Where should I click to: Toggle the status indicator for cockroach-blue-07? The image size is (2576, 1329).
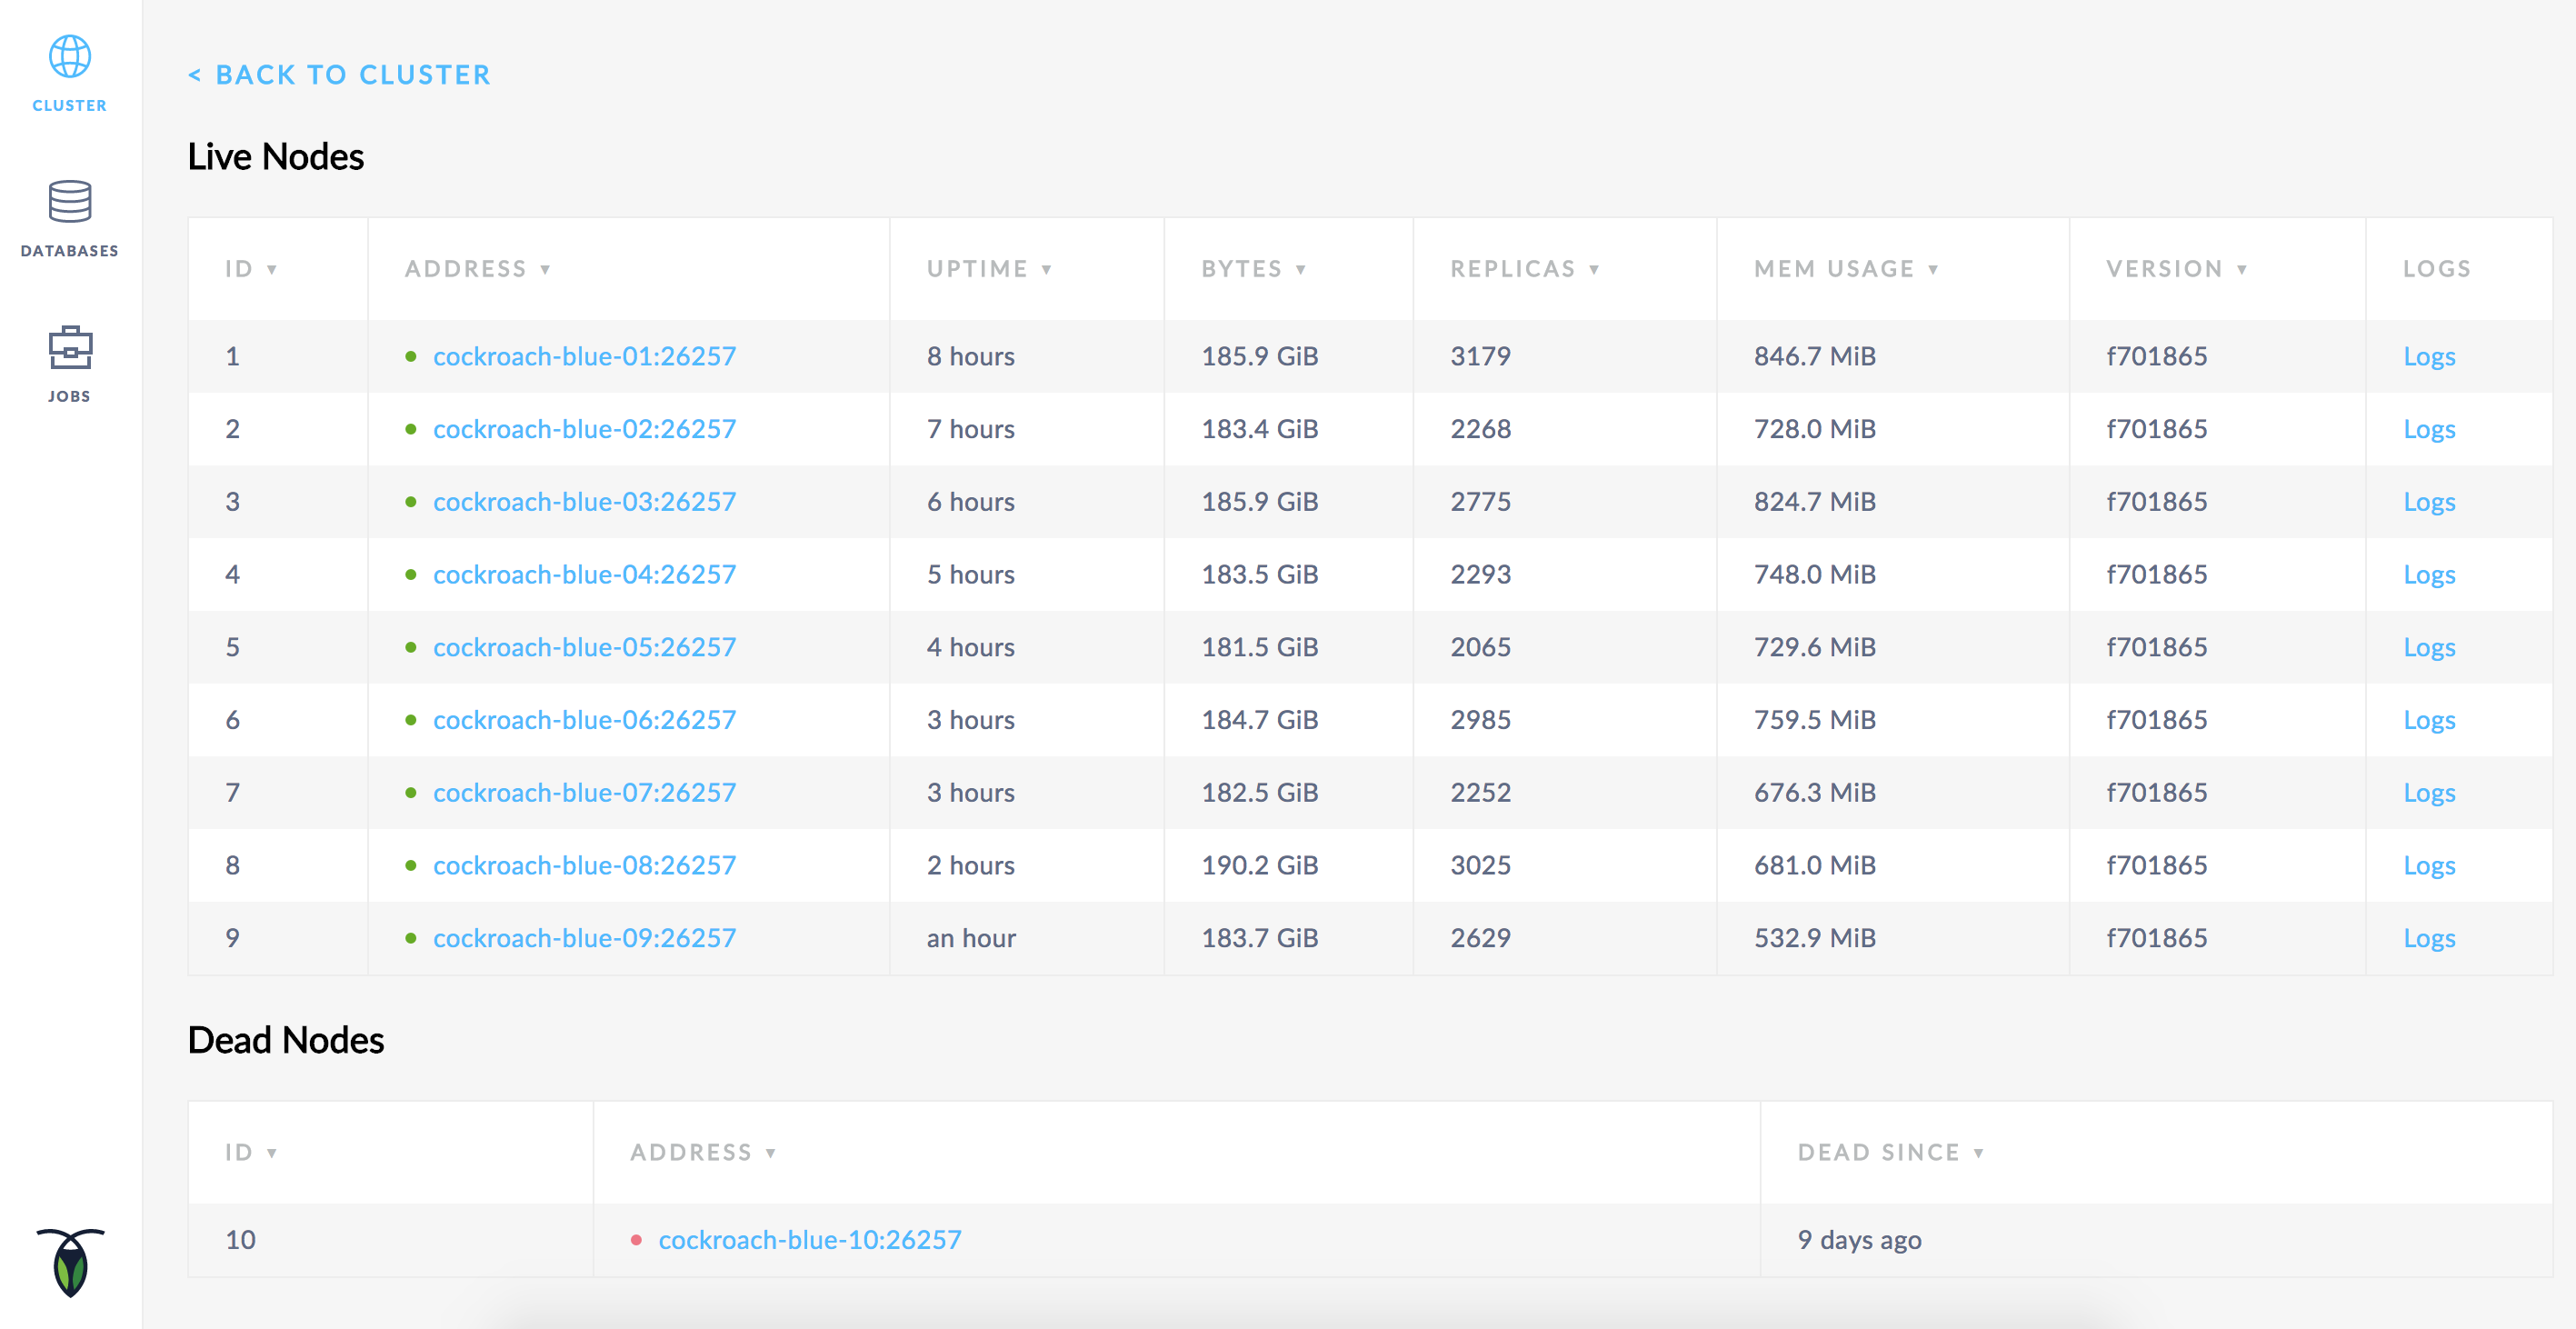pos(412,792)
